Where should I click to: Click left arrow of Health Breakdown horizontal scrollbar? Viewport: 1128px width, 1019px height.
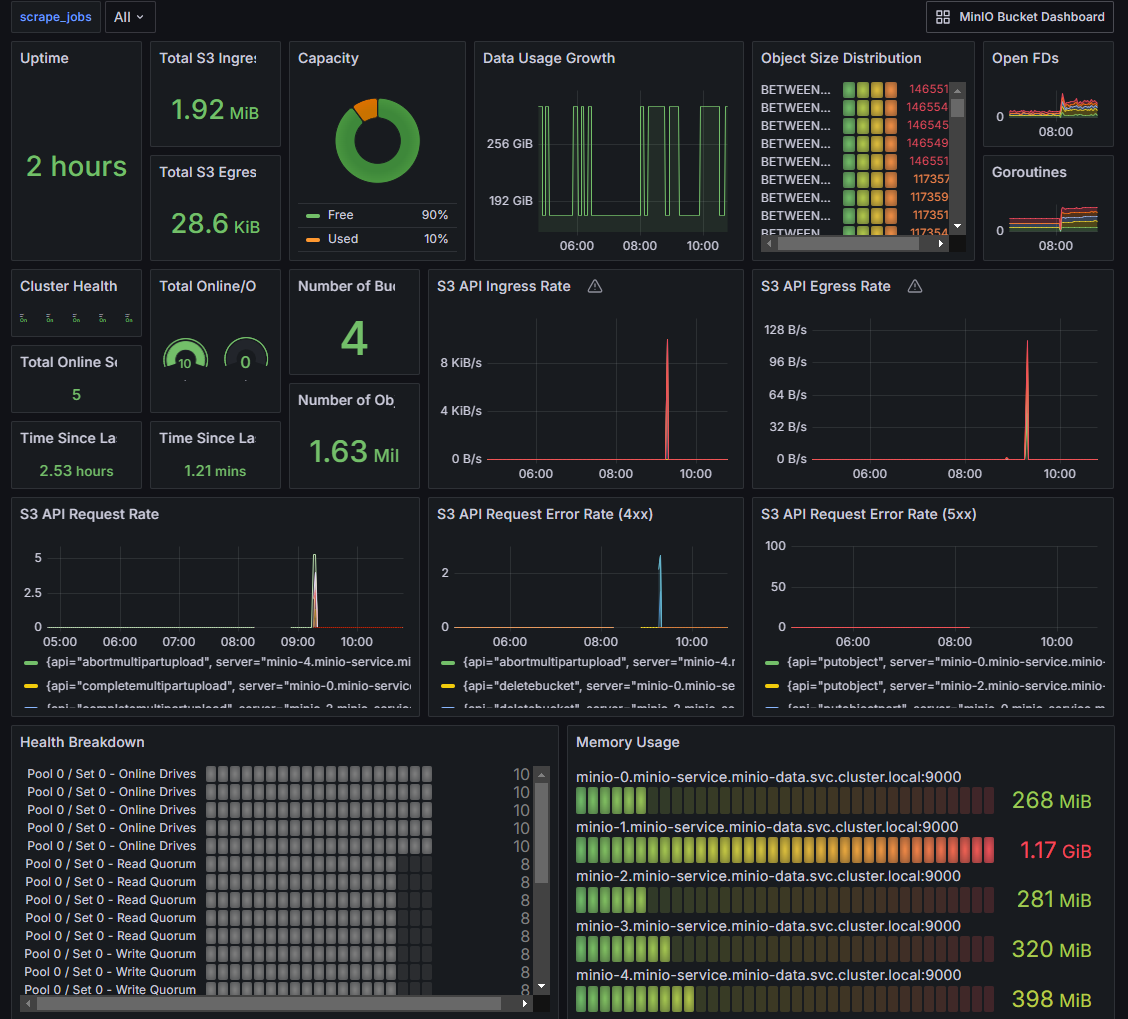[x=28, y=1003]
